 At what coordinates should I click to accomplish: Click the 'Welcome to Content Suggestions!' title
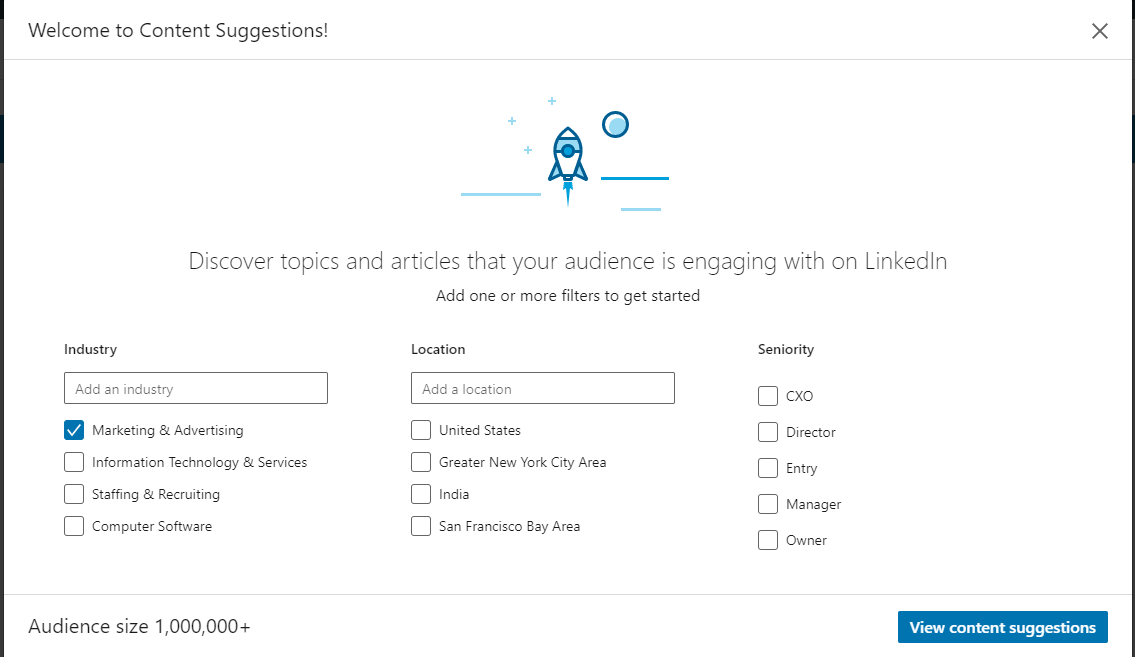(178, 30)
